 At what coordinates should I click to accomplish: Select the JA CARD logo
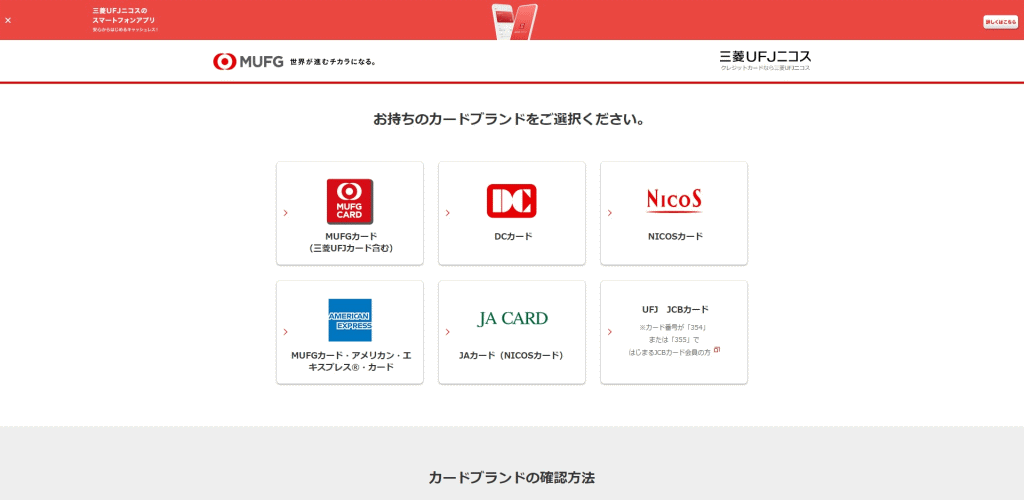click(x=512, y=319)
